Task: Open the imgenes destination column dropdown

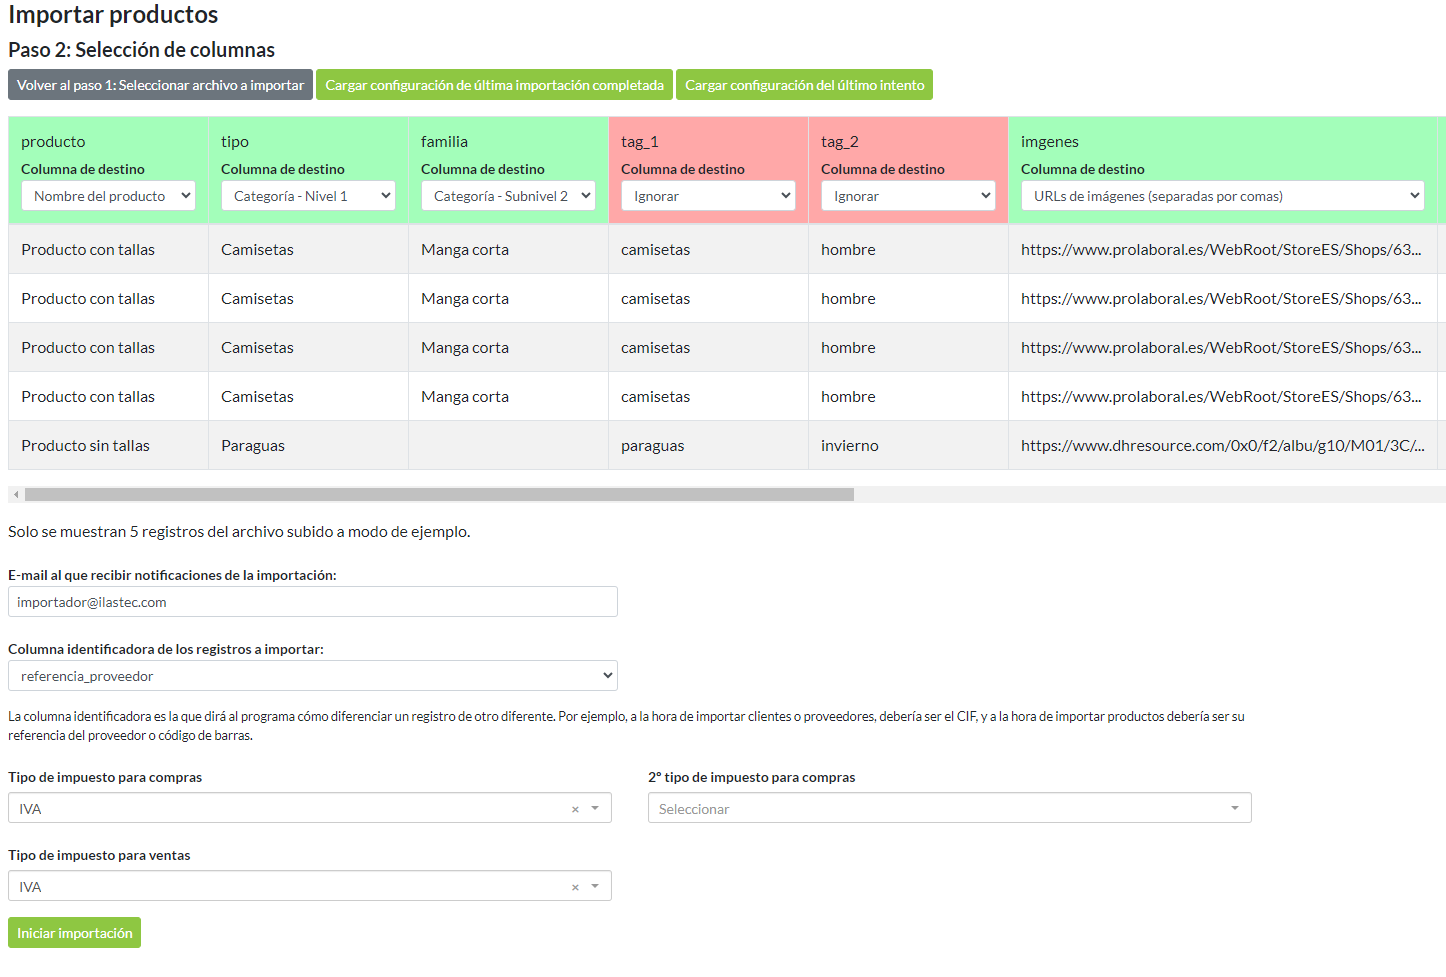Action: pyautogui.click(x=1222, y=196)
